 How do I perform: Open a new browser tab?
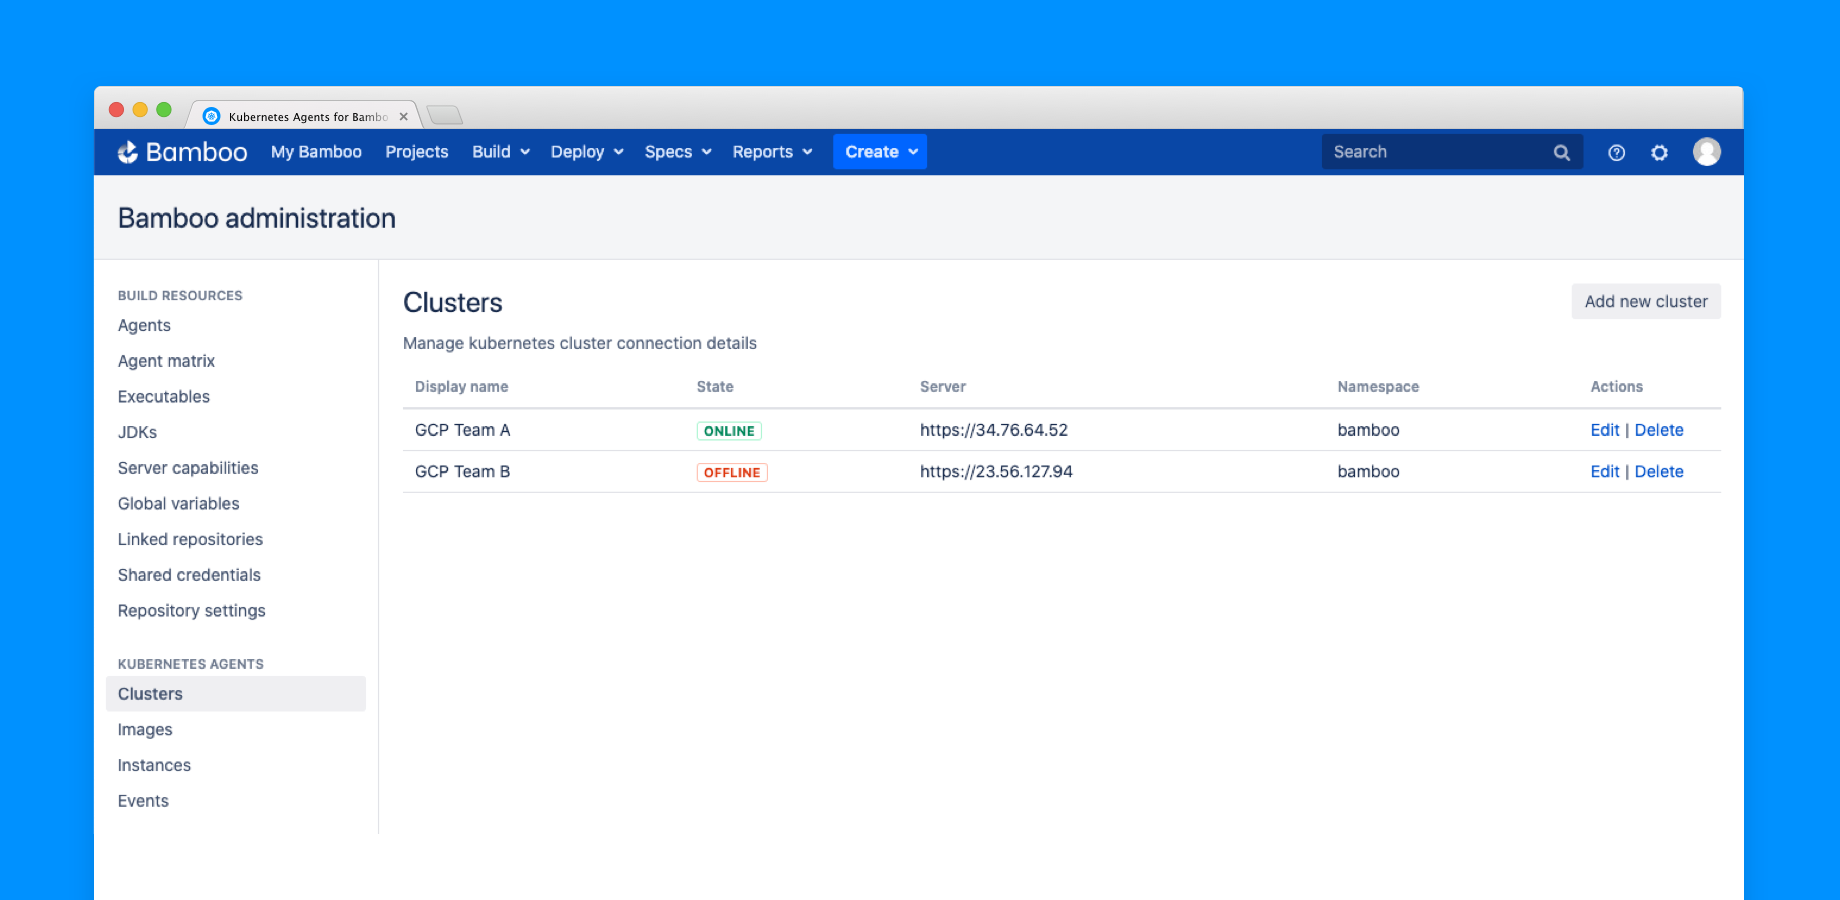pyautogui.click(x=445, y=115)
